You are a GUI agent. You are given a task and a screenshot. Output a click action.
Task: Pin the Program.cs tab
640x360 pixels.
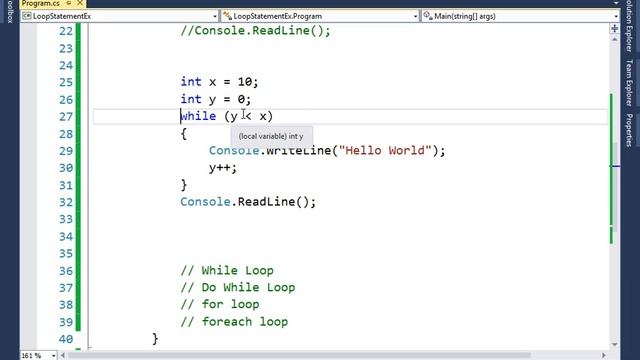(69, 3)
